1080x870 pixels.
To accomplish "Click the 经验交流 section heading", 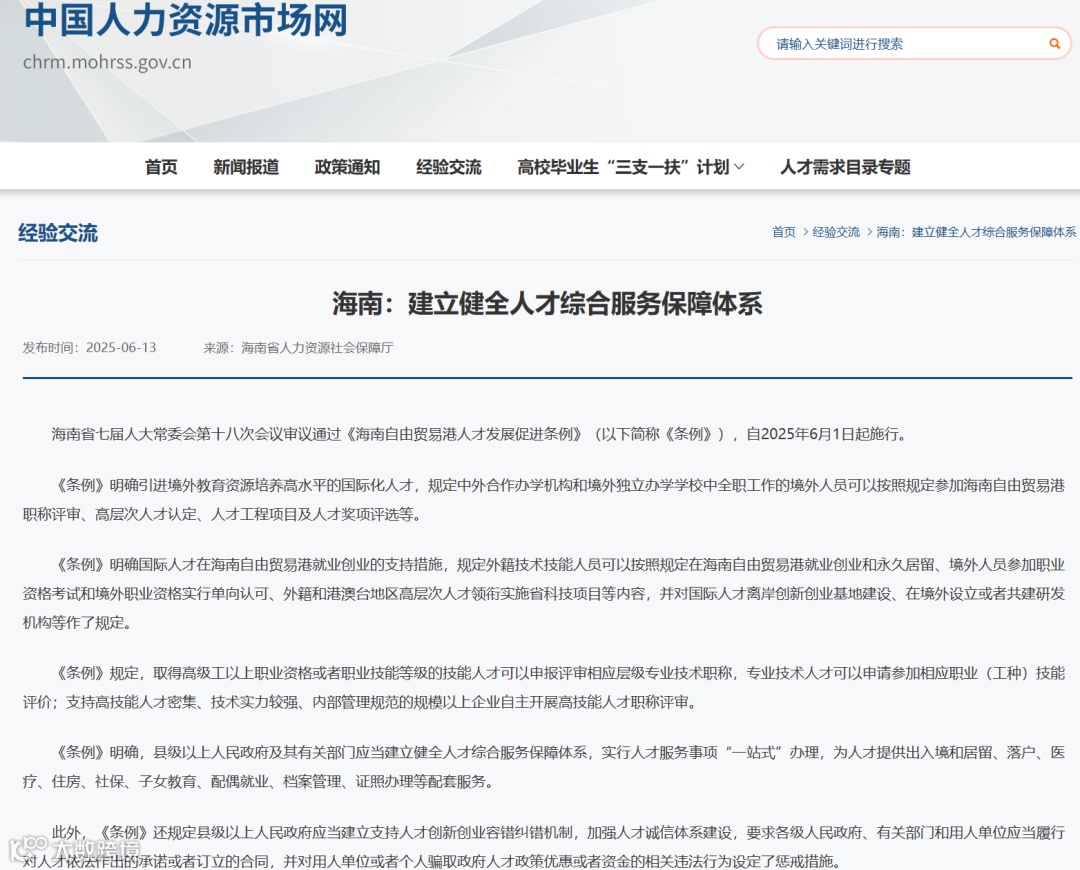I will (x=58, y=234).
